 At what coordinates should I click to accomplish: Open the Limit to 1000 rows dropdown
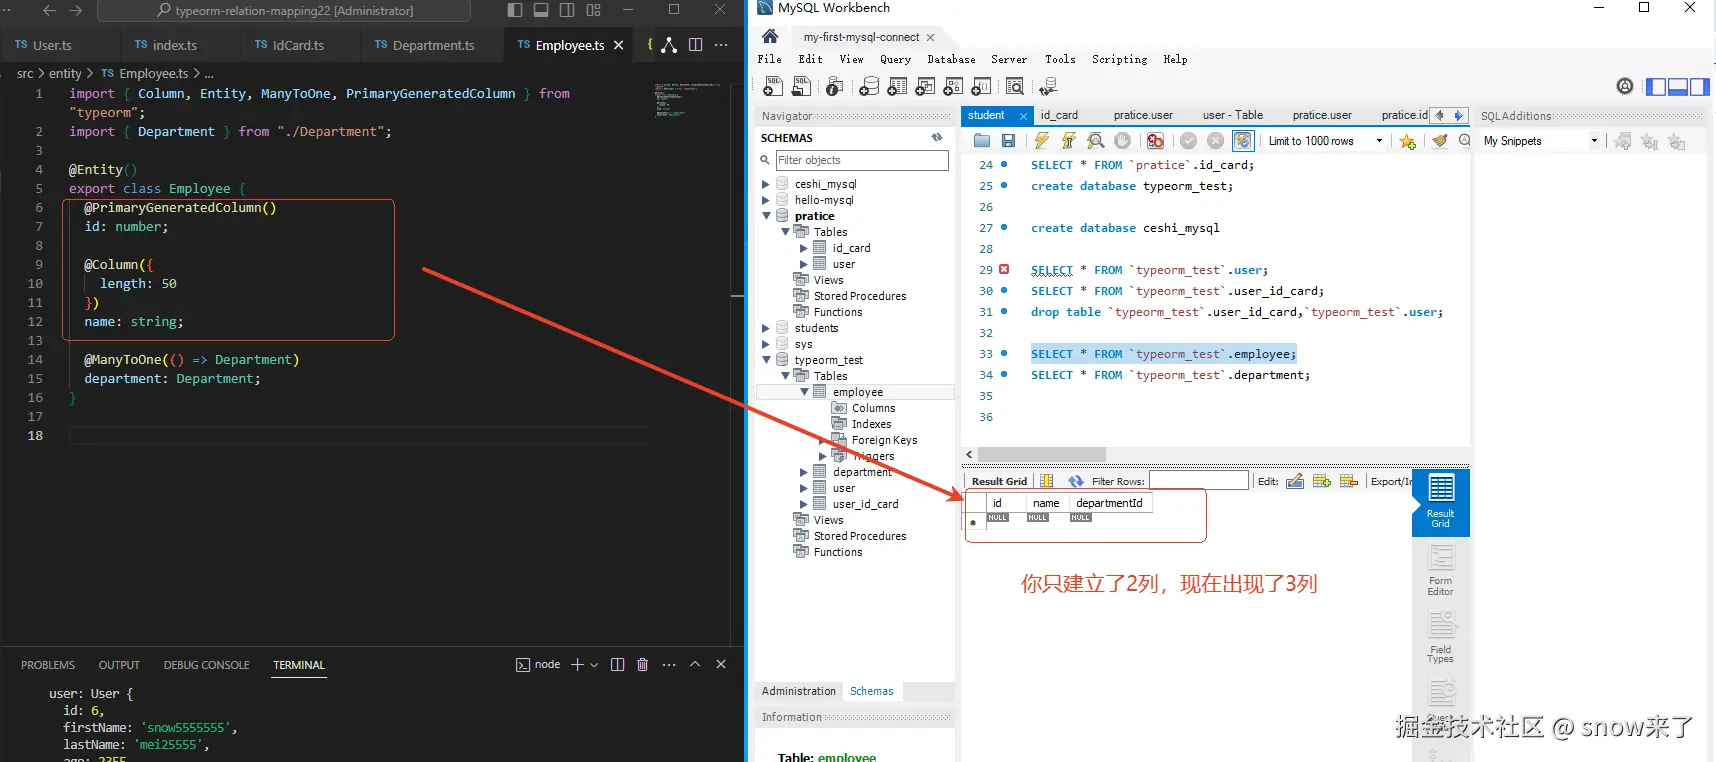coord(1325,141)
